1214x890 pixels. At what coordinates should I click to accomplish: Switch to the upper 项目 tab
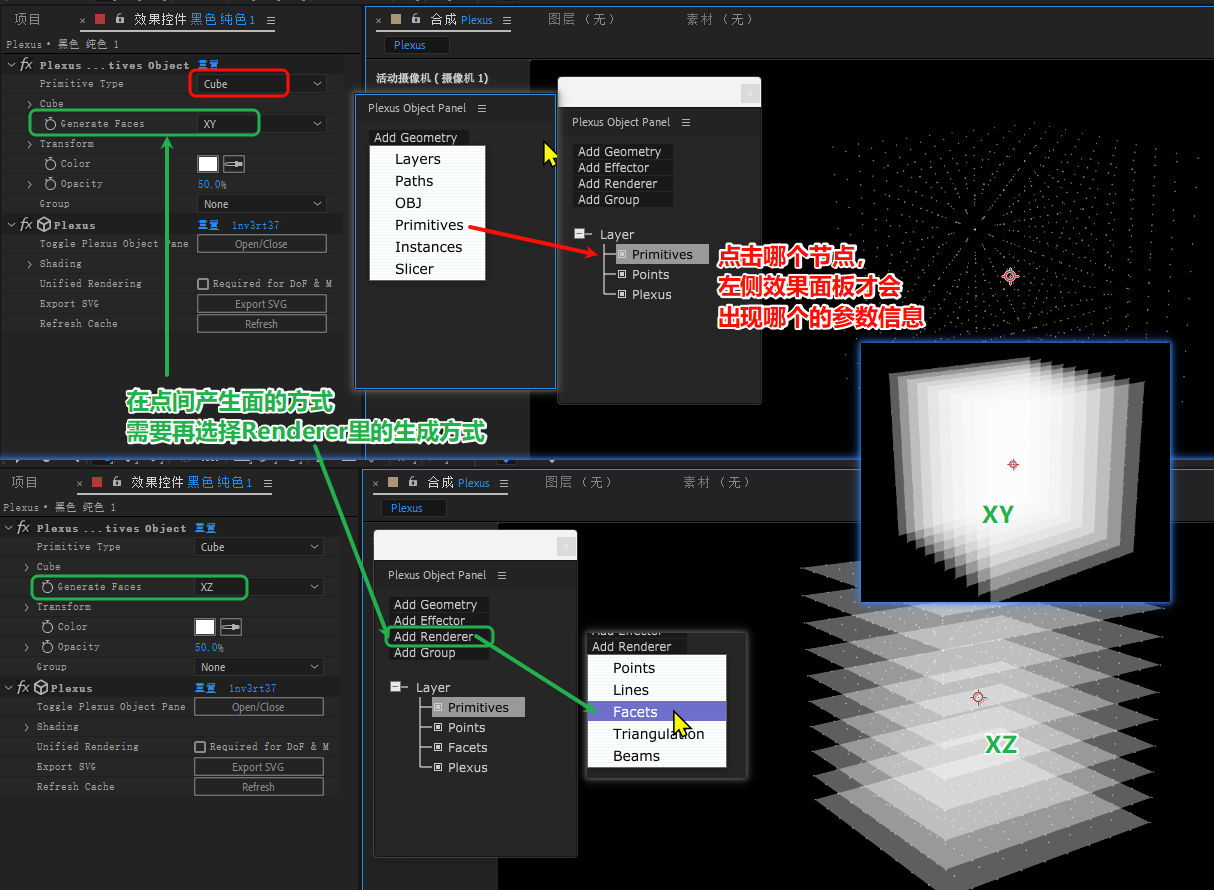[x=27, y=20]
